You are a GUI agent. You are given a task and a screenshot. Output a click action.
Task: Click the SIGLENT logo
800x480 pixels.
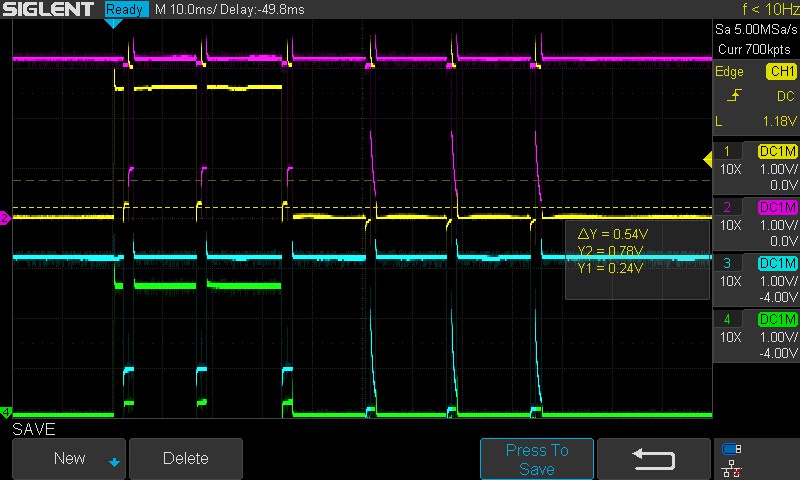click(x=50, y=9)
